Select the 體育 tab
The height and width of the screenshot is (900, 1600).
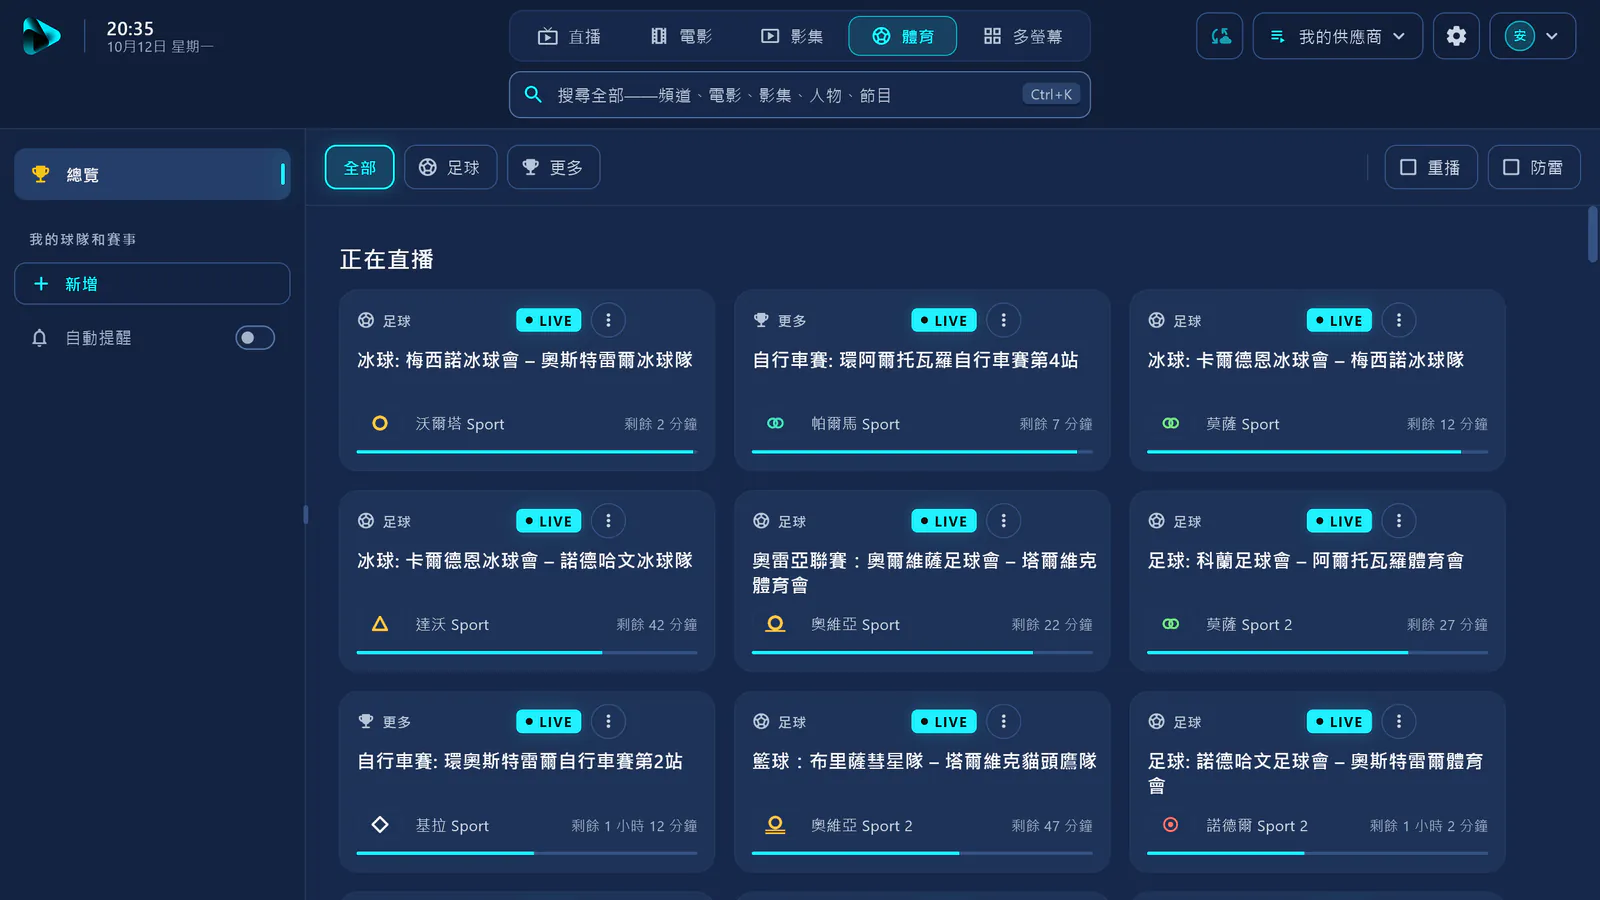point(903,36)
